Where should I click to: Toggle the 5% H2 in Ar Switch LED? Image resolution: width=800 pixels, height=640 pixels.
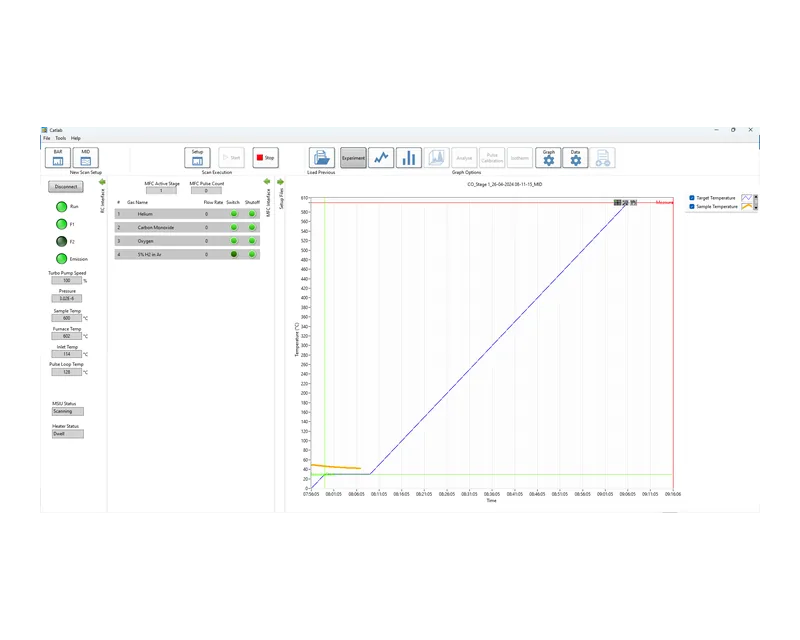[234, 254]
